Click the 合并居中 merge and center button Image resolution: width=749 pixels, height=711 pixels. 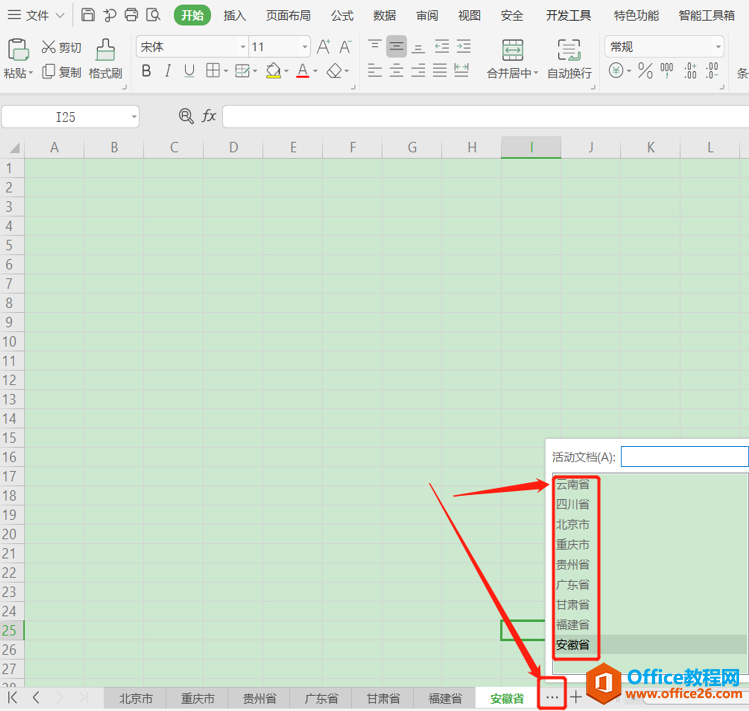point(513,59)
